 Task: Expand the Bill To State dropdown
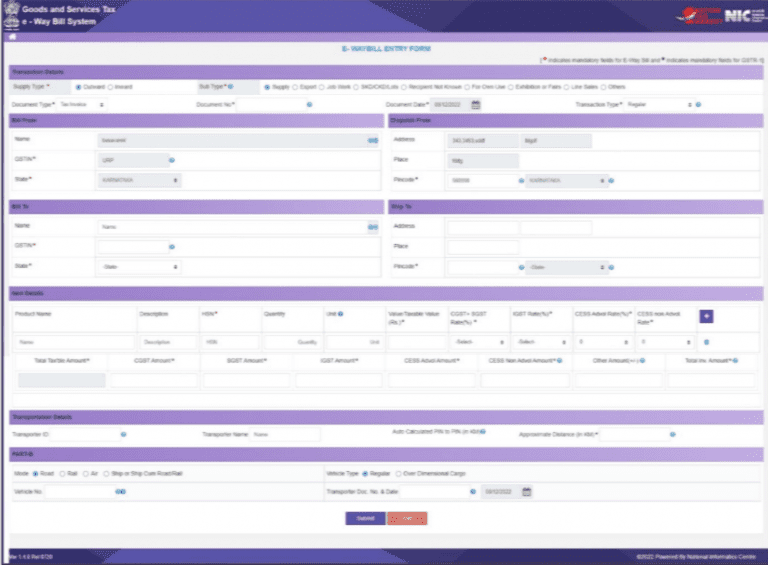tap(139, 267)
